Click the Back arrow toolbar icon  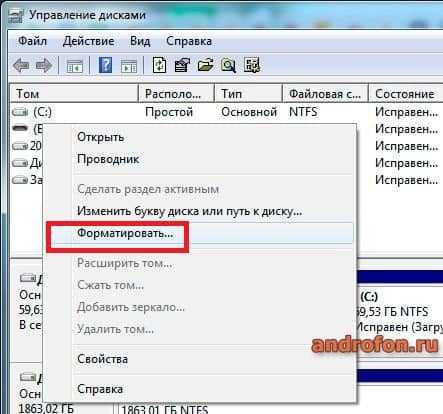[21, 65]
